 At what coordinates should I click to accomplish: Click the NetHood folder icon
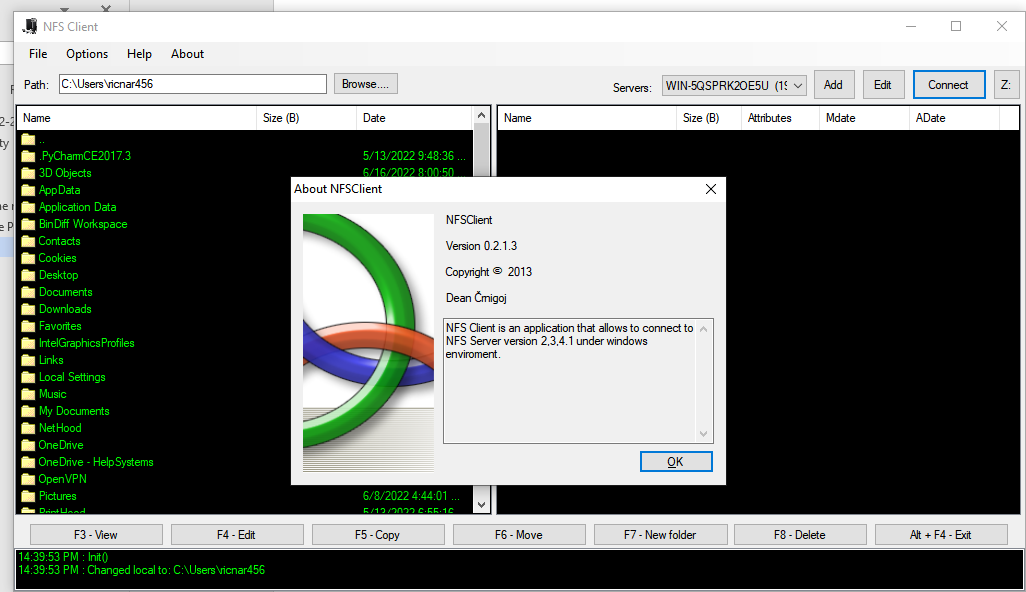(28, 428)
